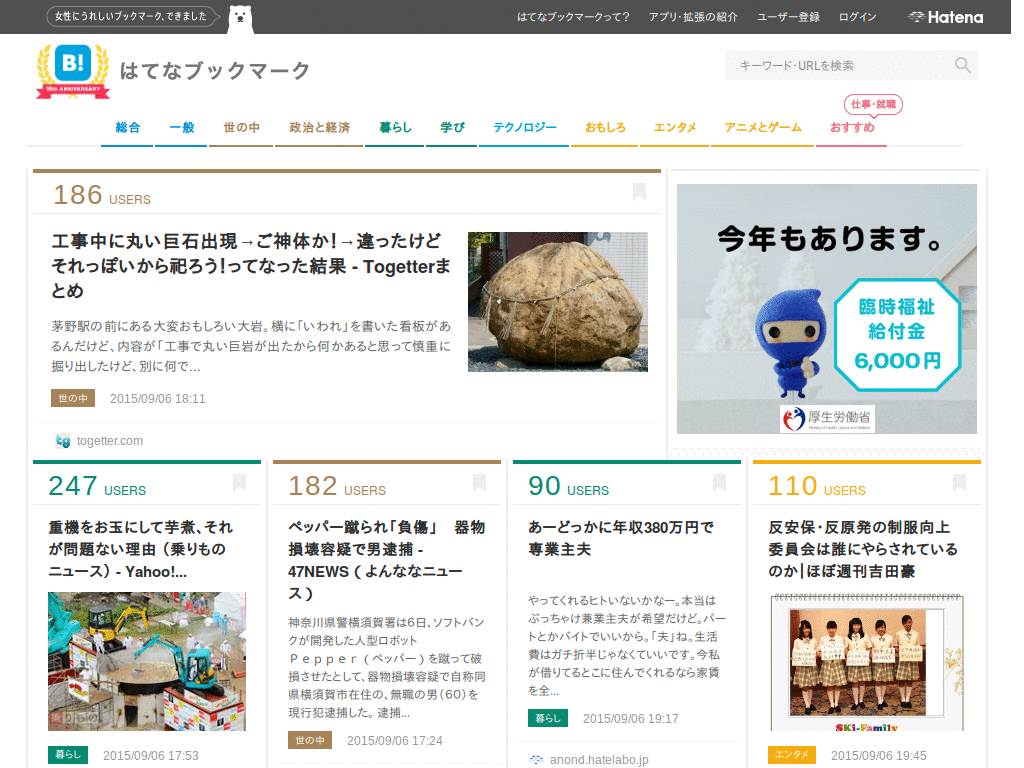
Task: Click the 2015/09/06 17:24 timestamp
Action: pyautogui.click(x=394, y=741)
